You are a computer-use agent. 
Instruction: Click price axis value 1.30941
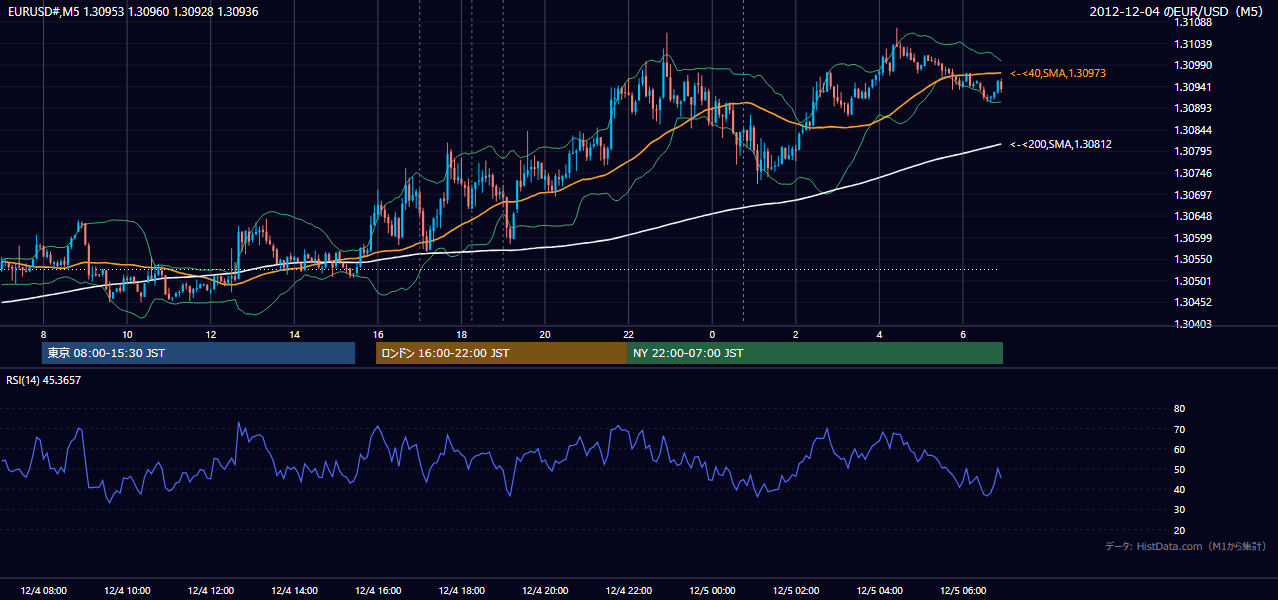[1194, 87]
